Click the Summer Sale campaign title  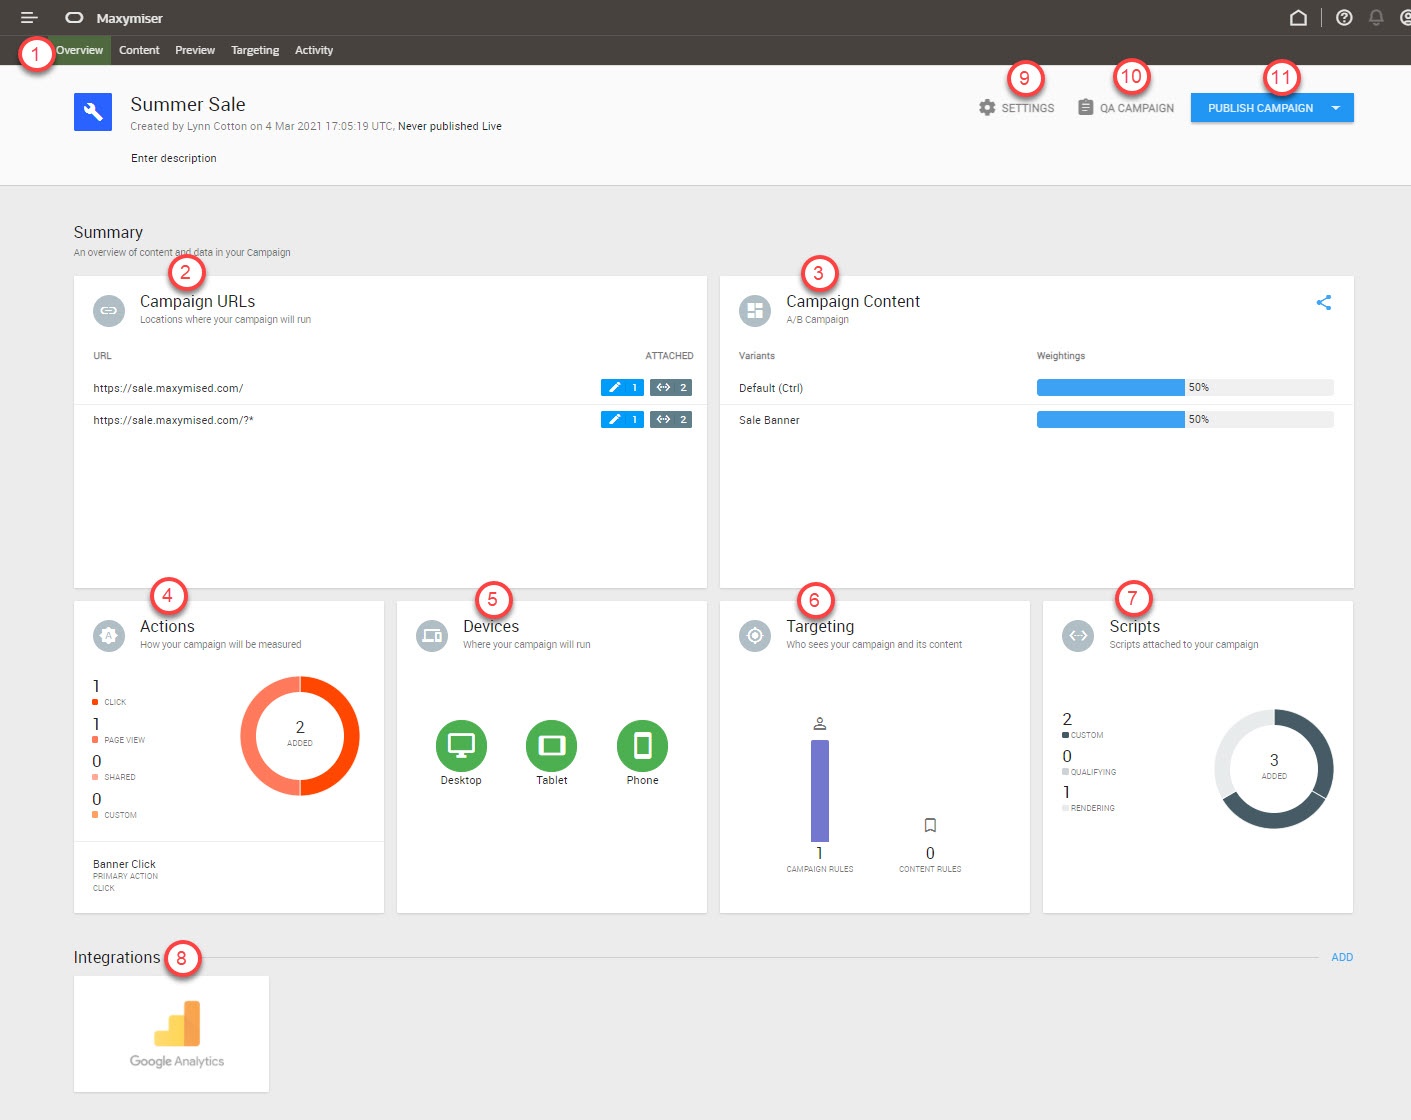tap(188, 104)
